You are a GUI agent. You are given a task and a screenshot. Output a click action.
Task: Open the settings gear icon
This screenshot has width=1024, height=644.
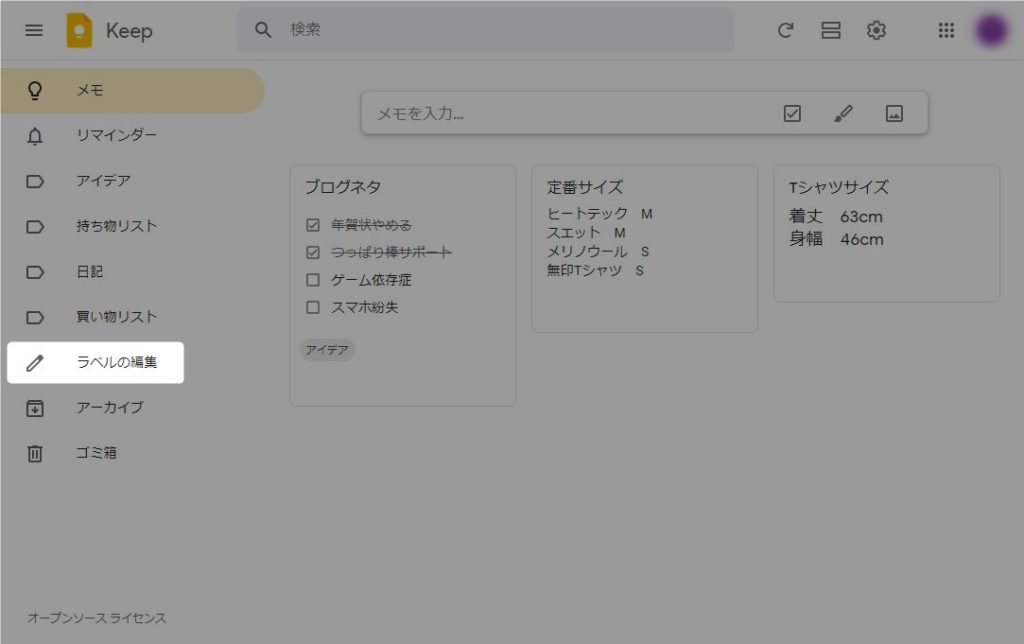tap(876, 30)
